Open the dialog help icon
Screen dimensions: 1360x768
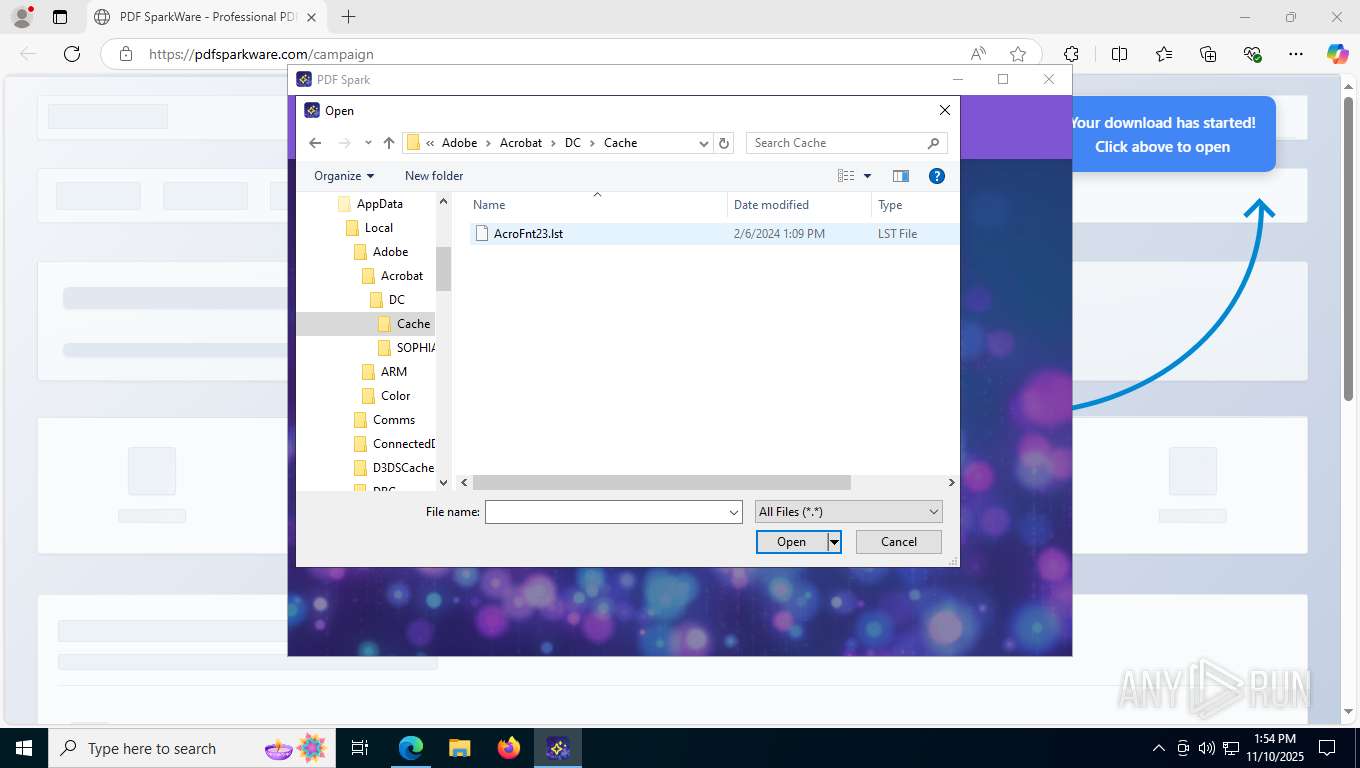click(937, 176)
